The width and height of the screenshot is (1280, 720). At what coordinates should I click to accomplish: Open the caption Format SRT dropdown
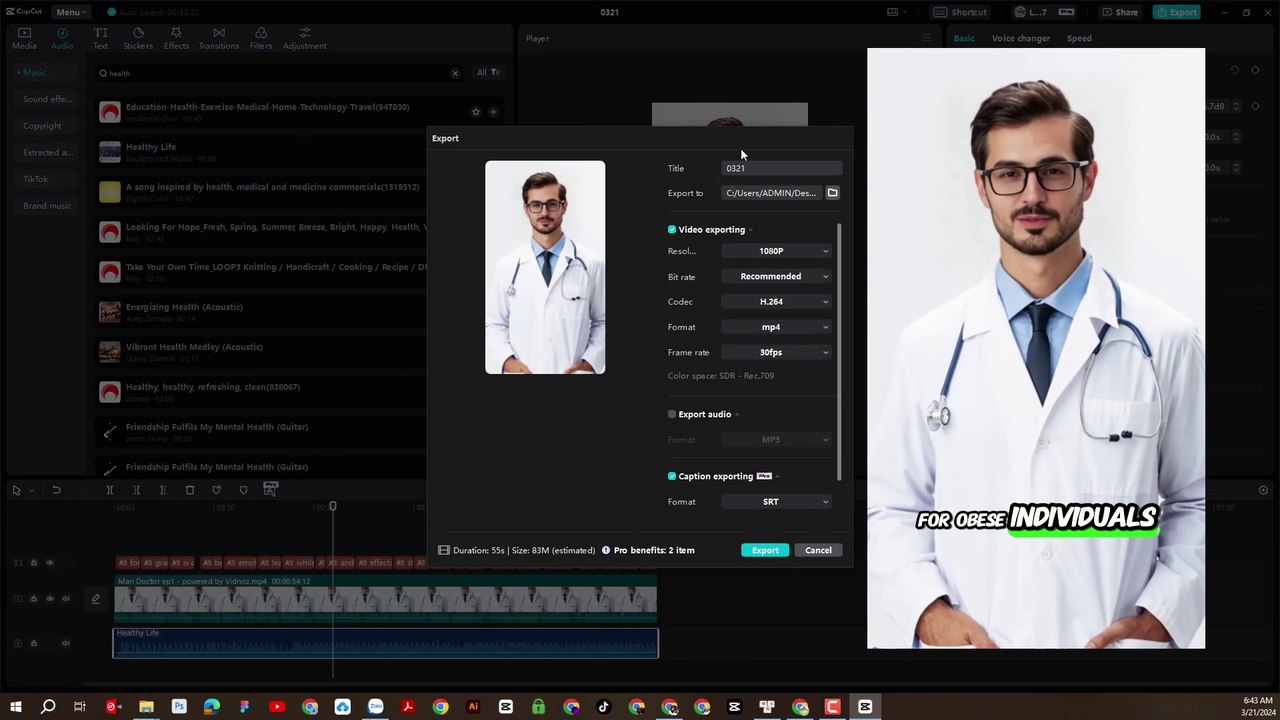click(x=777, y=502)
